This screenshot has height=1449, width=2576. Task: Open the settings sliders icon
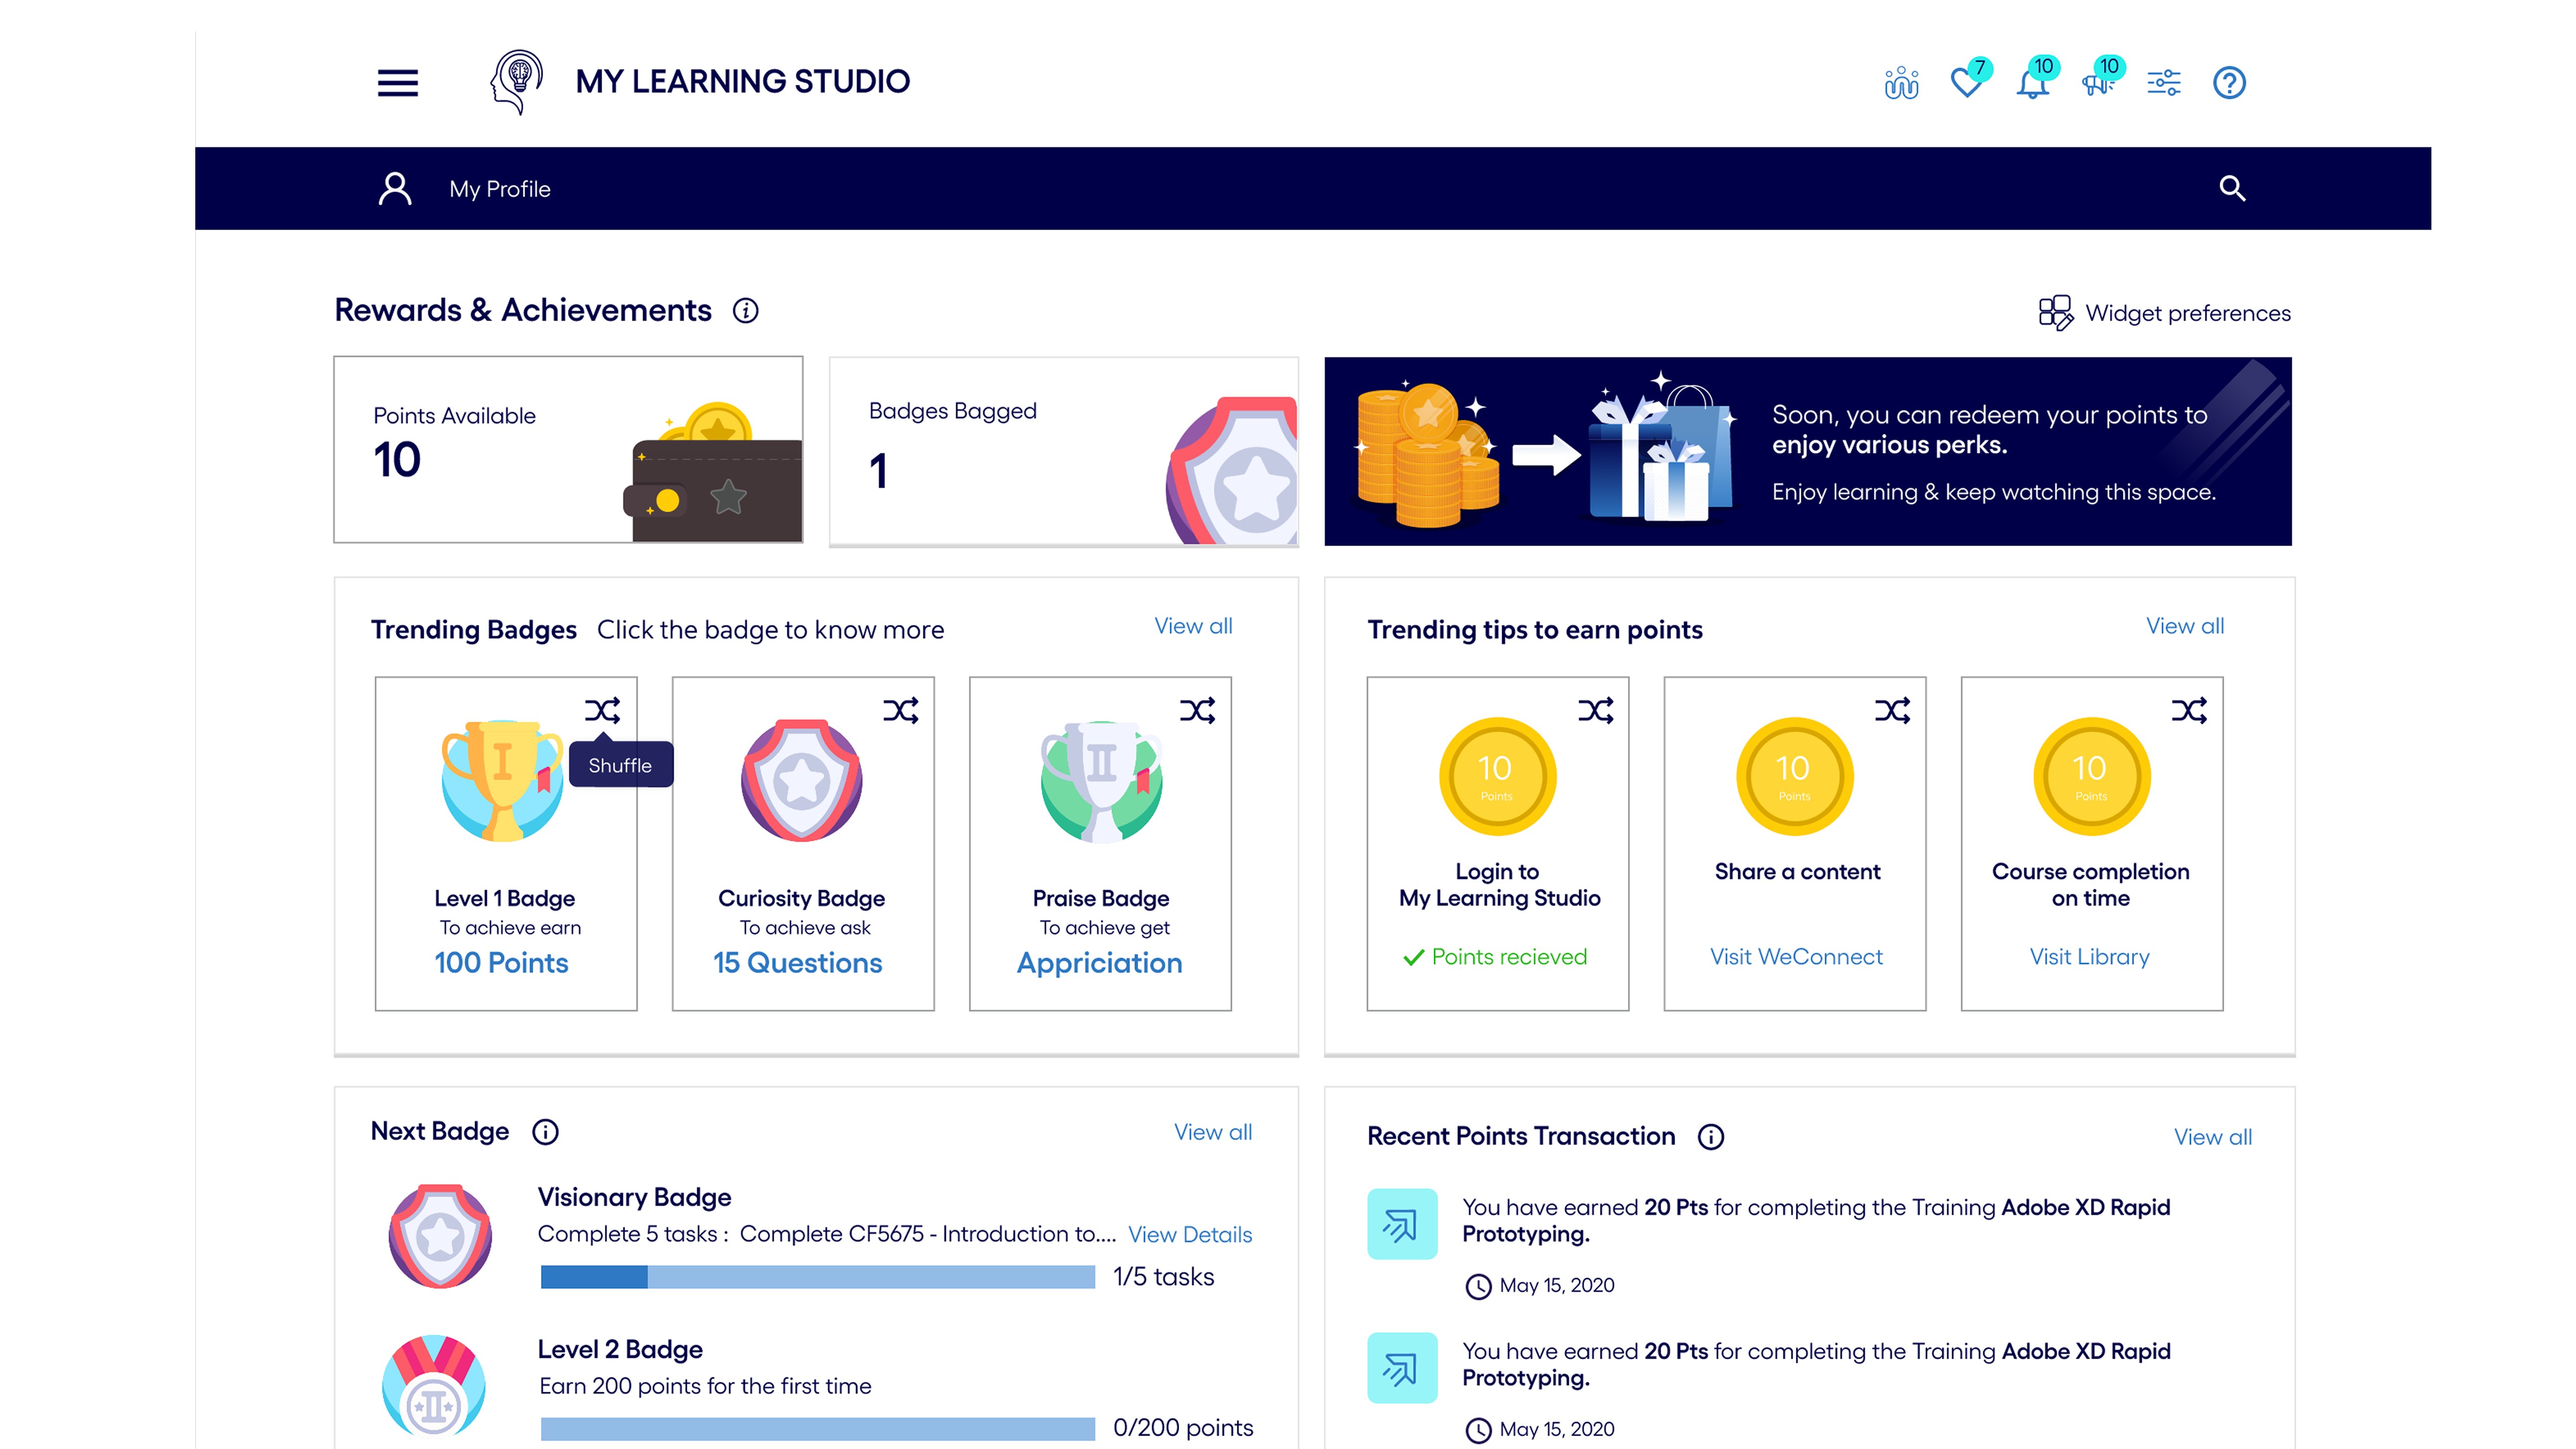pos(2164,83)
